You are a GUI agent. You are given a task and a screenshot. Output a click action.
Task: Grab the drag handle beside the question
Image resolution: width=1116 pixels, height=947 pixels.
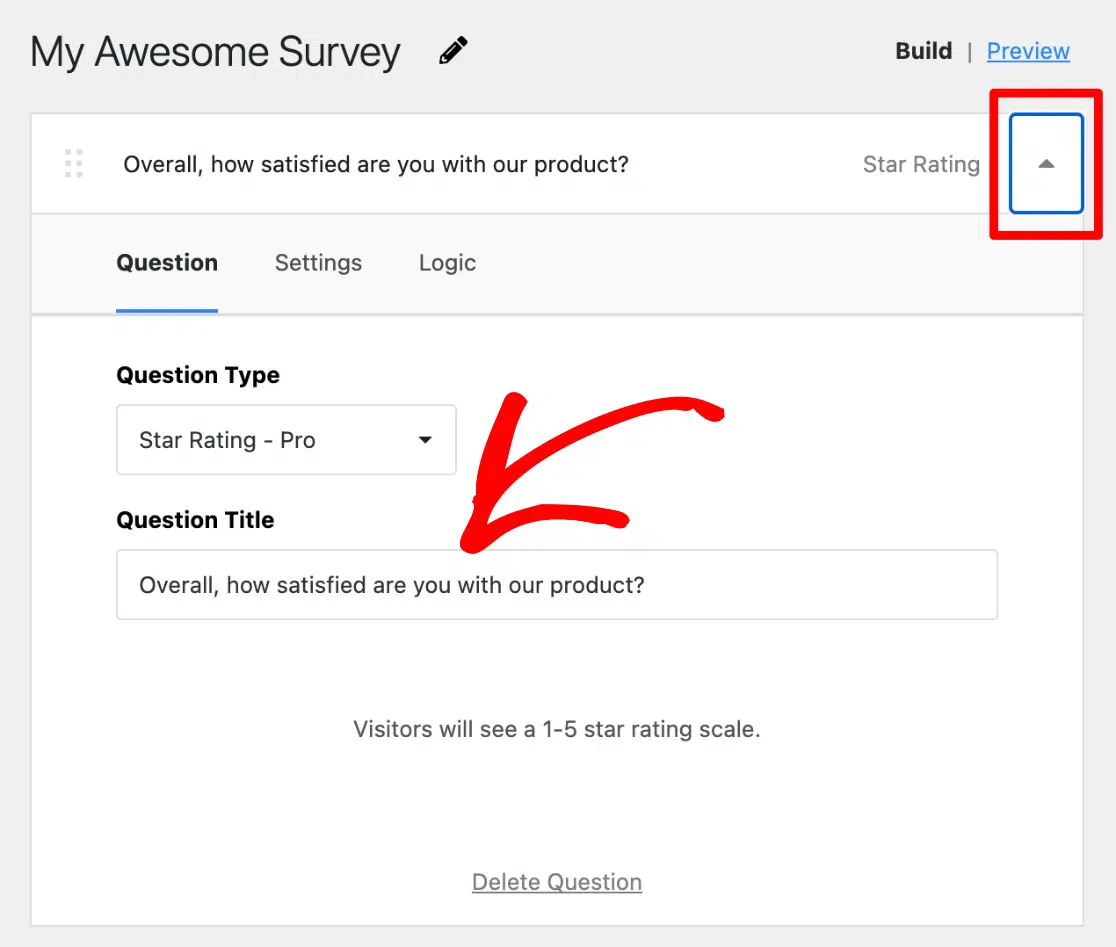click(x=74, y=164)
